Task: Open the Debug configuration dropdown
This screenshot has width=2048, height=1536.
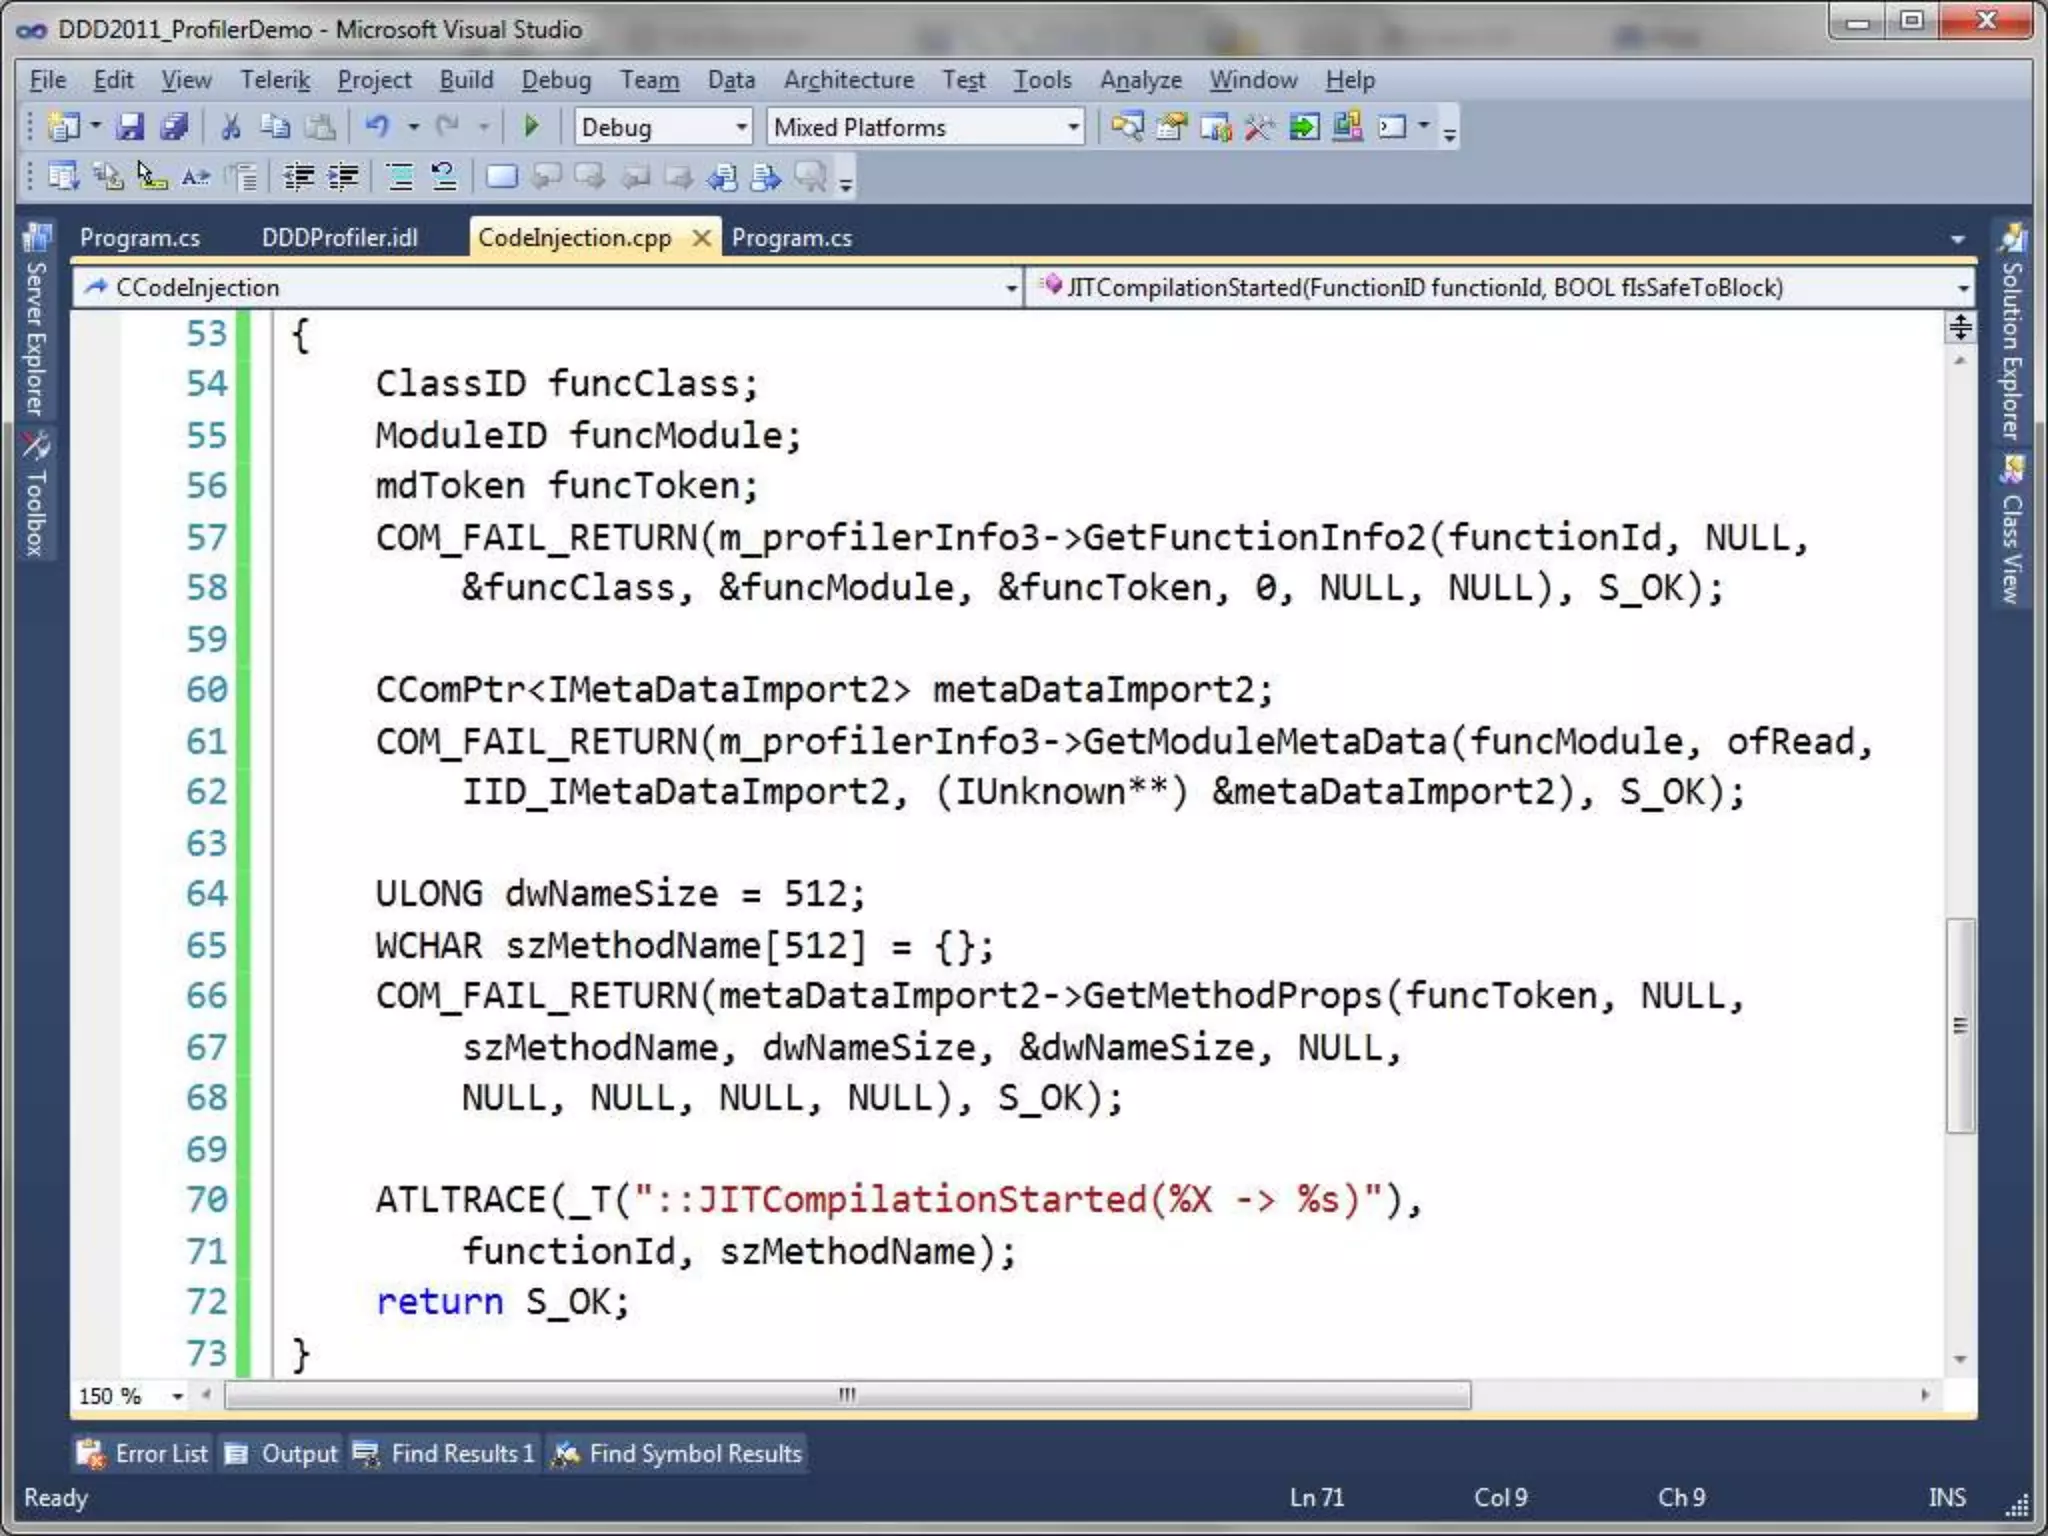Action: pos(741,127)
